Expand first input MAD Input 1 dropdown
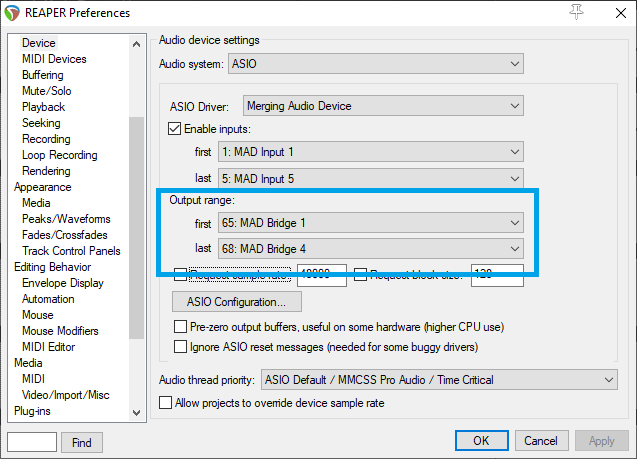Screen dimensions: 637x459 click(x=370, y=152)
